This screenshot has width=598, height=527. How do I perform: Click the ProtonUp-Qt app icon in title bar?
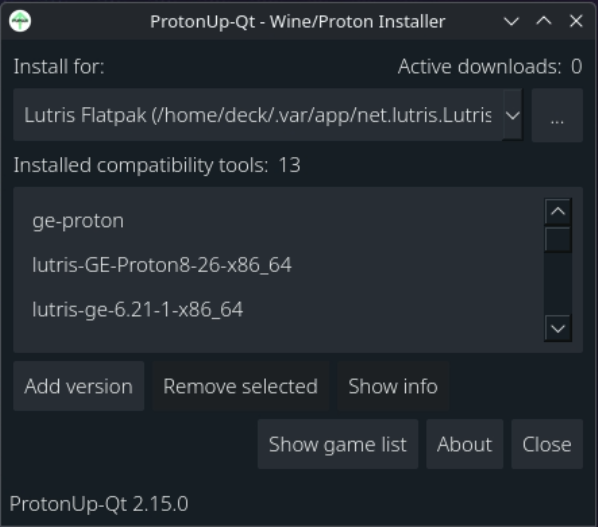tap(20, 21)
